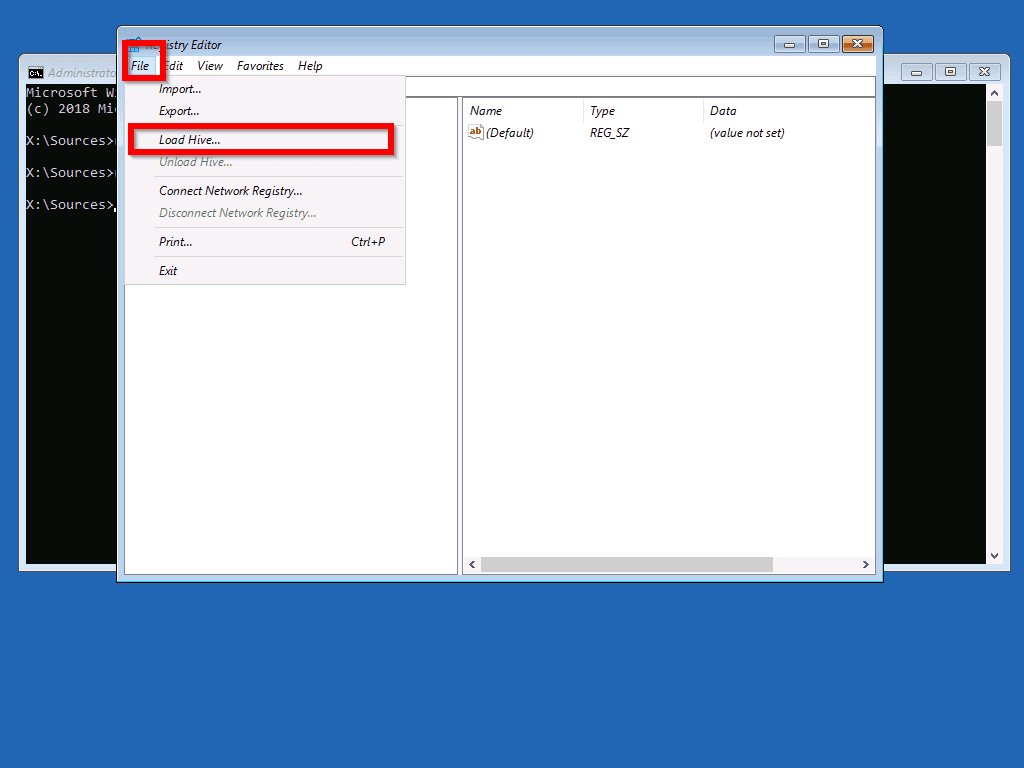Click Command Prompt scrollbar up arrow

[995, 93]
